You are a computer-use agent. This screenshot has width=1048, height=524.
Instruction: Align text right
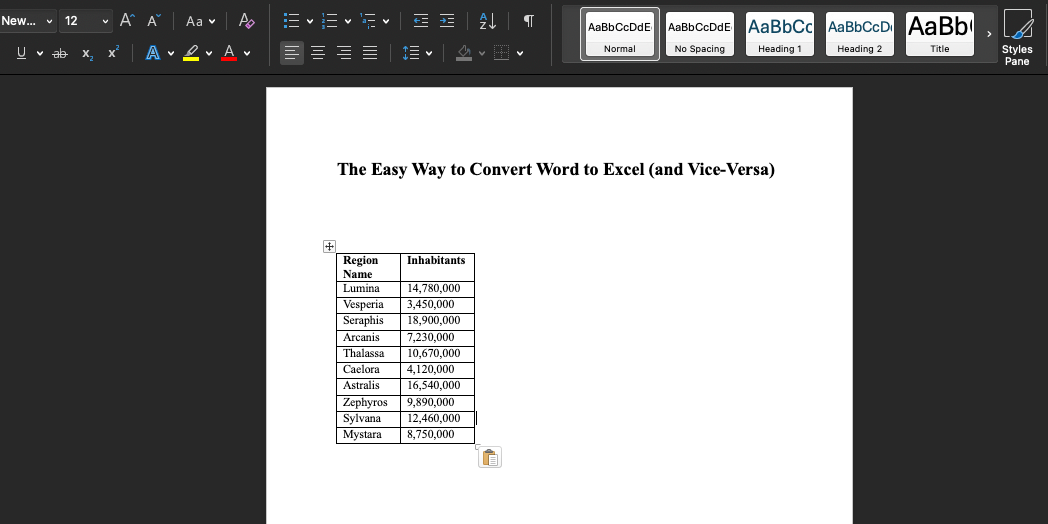tap(344, 53)
